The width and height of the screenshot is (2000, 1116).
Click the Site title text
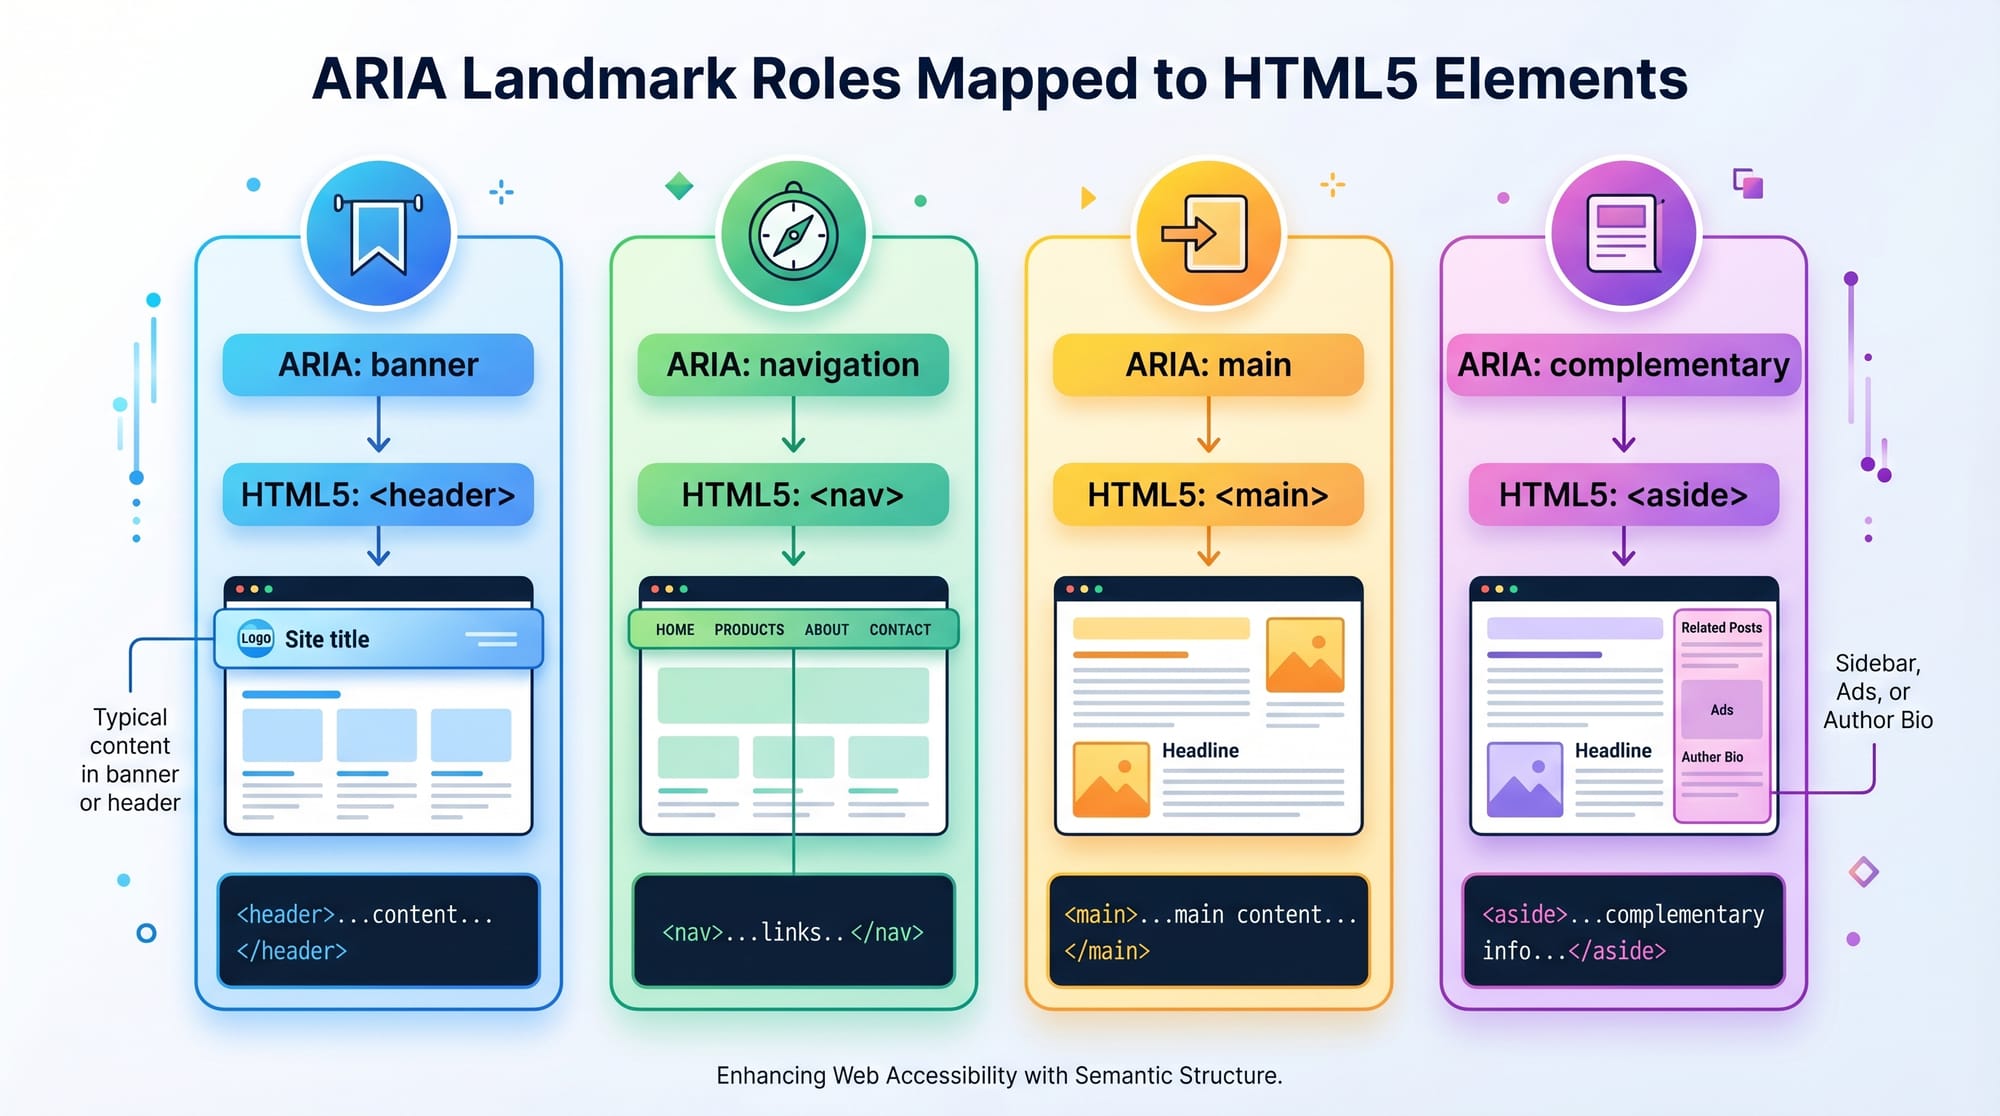327,639
